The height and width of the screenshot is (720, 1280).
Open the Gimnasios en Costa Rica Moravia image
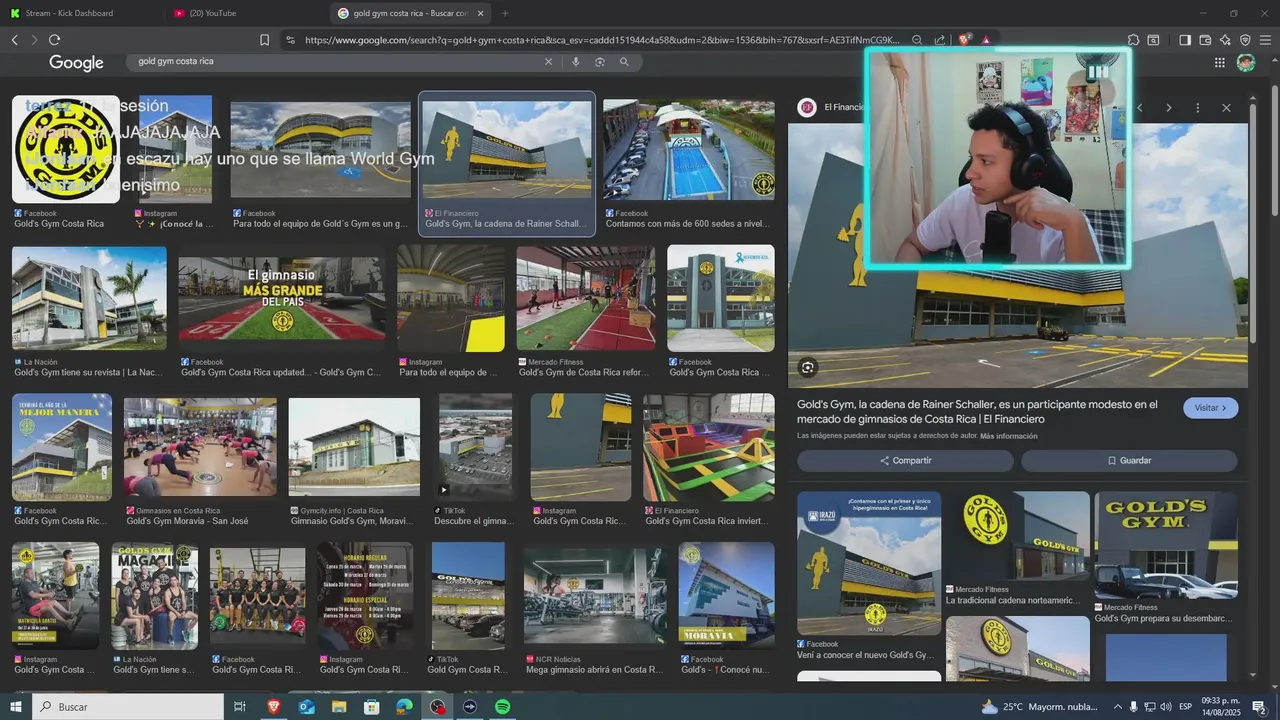point(200,447)
